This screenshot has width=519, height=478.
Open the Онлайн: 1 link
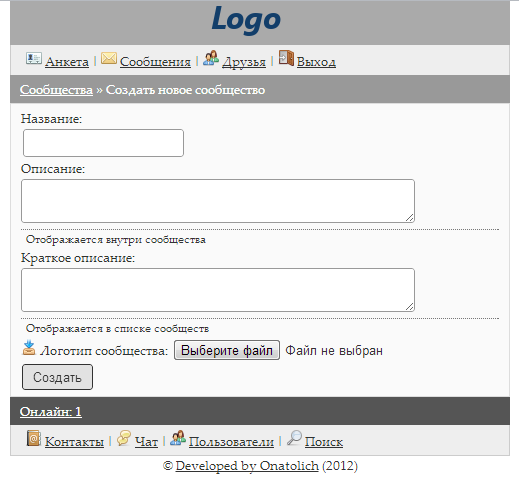pyautogui.click(x=51, y=412)
